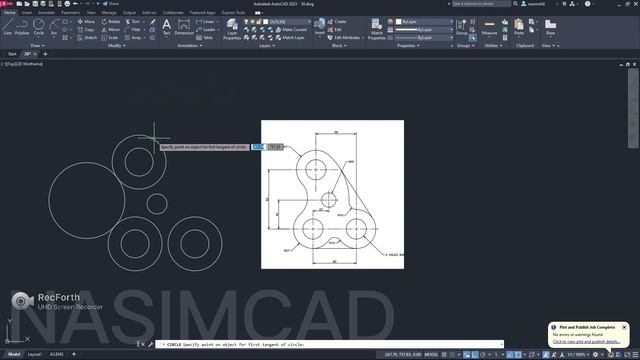Image resolution: width=640 pixels, height=360 pixels.
Task: Select the Line tool
Action: [x=7, y=27]
